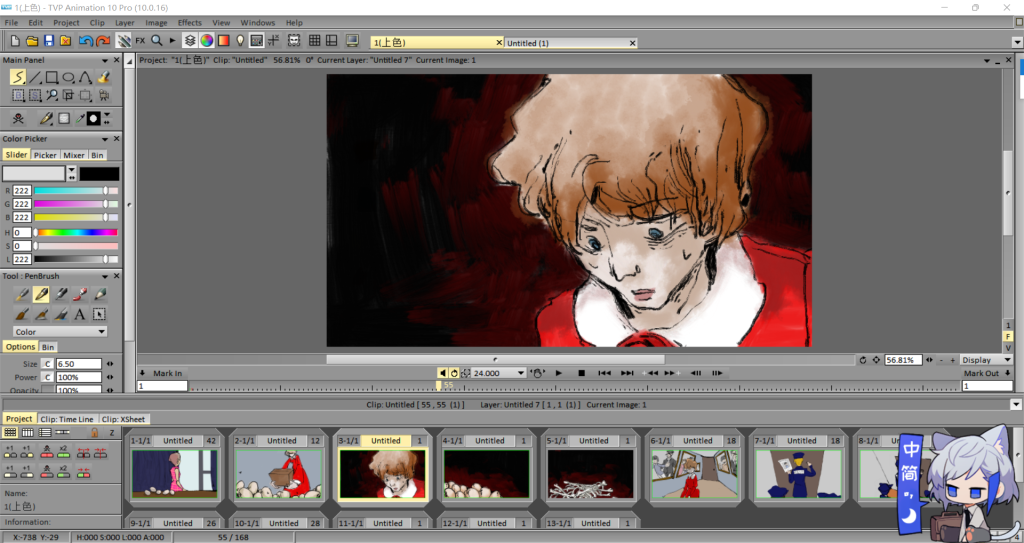This screenshot has width=1024, height=543.
Task: Toggle loop playback button
Action: pyautogui.click(x=455, y=373)
